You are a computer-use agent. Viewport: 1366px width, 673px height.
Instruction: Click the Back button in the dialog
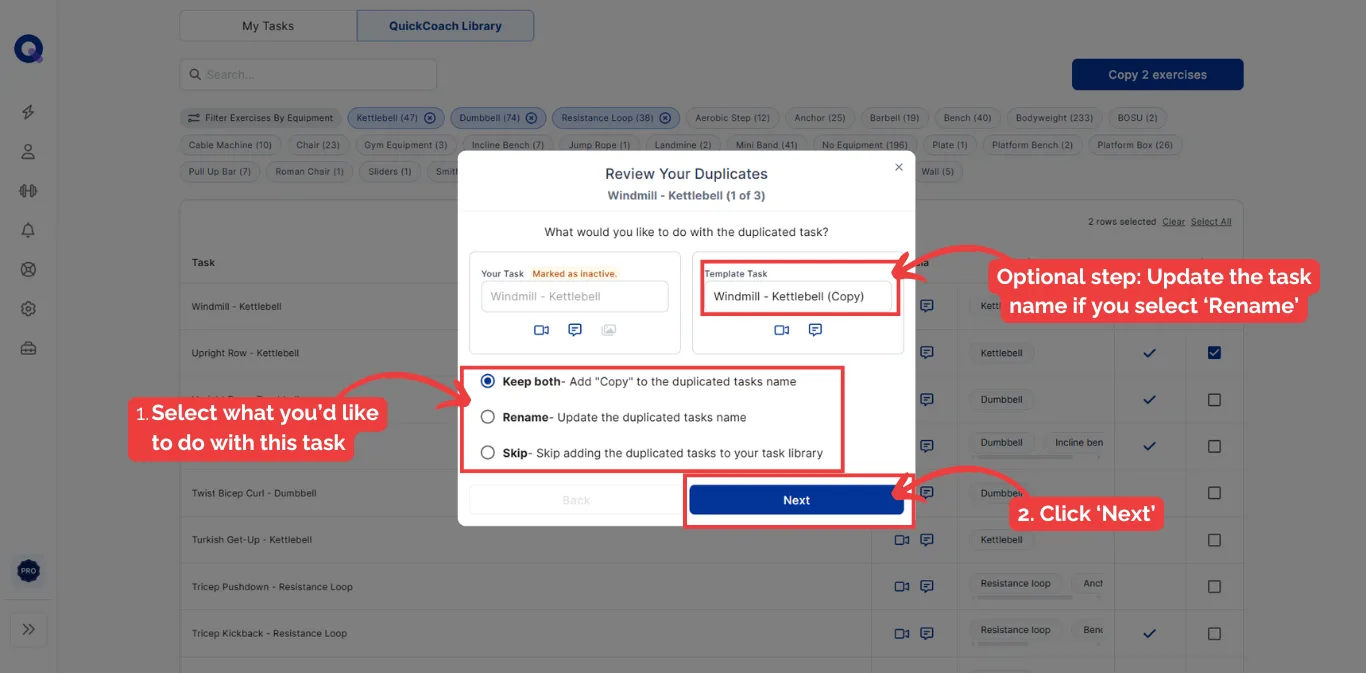pos(576,500)
